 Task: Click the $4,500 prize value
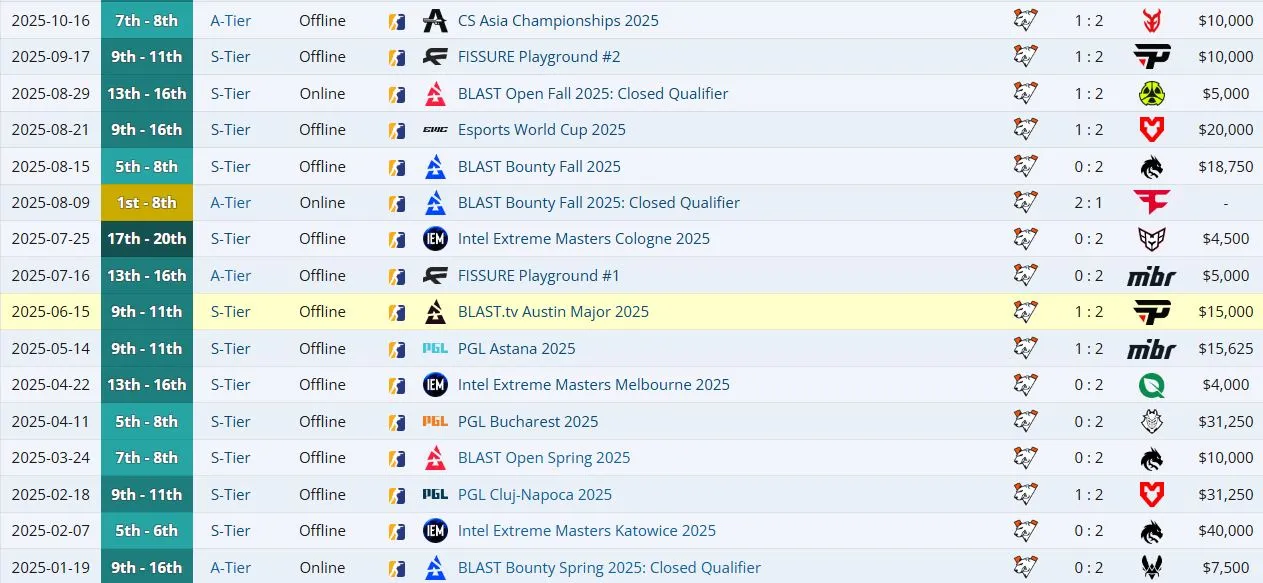(x=1228, y=239)
